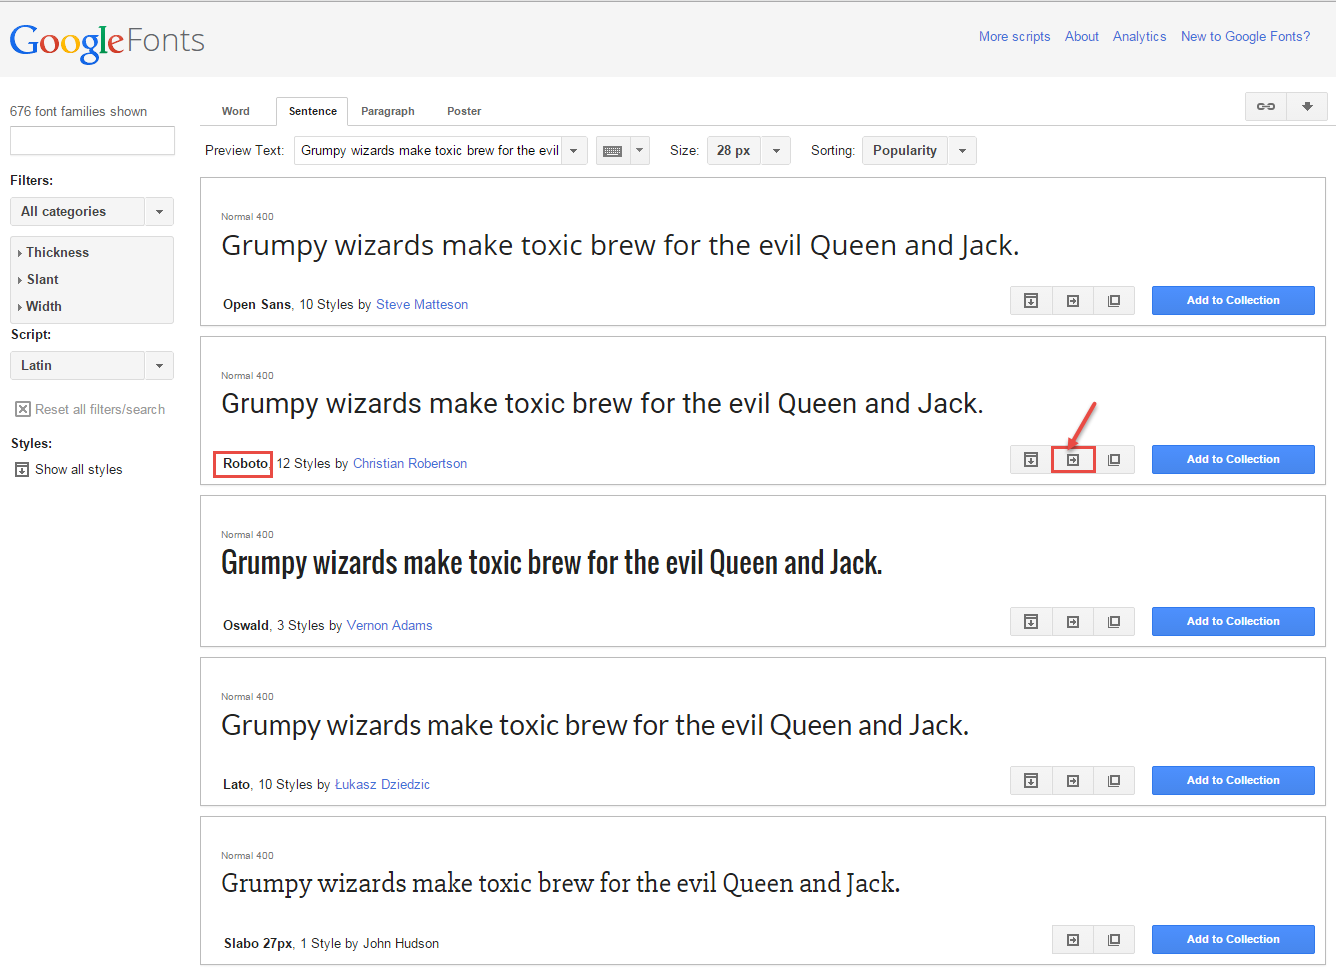
Task: Open the Analytics link
Action: pos(1139,36)
